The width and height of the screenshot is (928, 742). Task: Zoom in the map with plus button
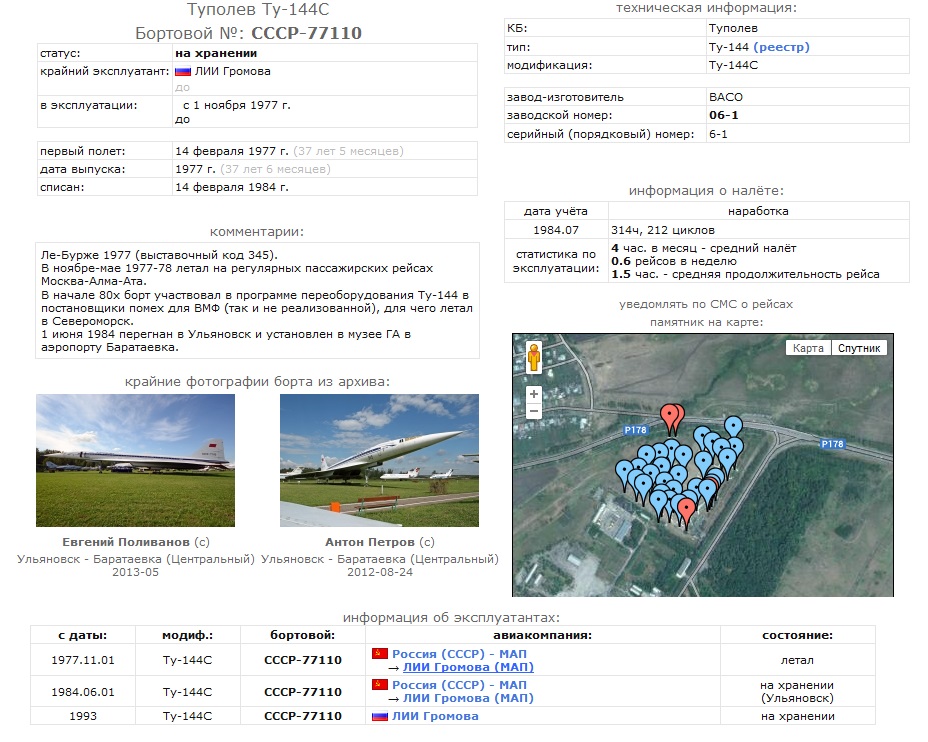coord(534,394)
